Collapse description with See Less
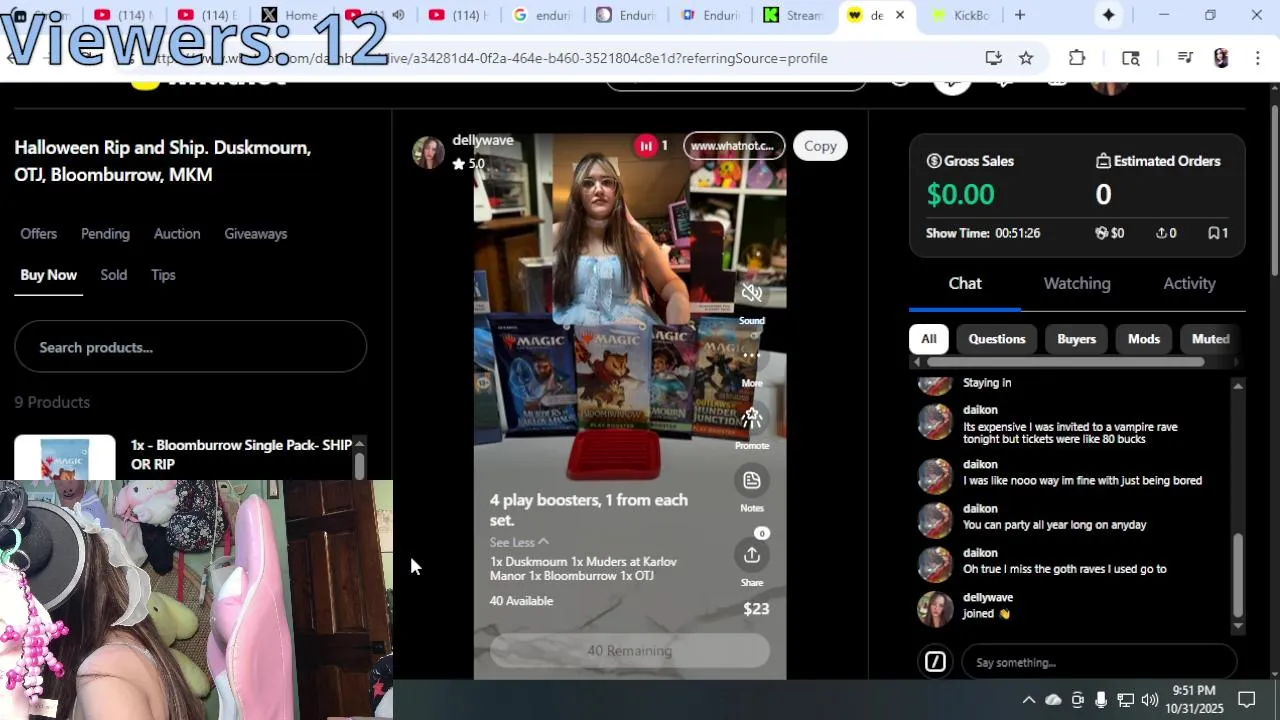This screenshot has height=720, width=1280. point(519,542)
